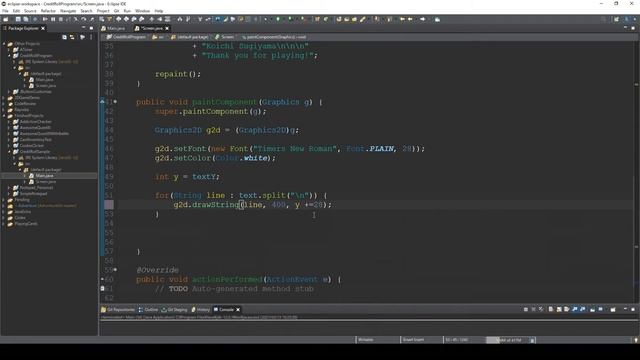Image resolution: width=640 pixels, height=360 pixels.
Task: Switch to the Outline tab
Action: tap(148, 309)
